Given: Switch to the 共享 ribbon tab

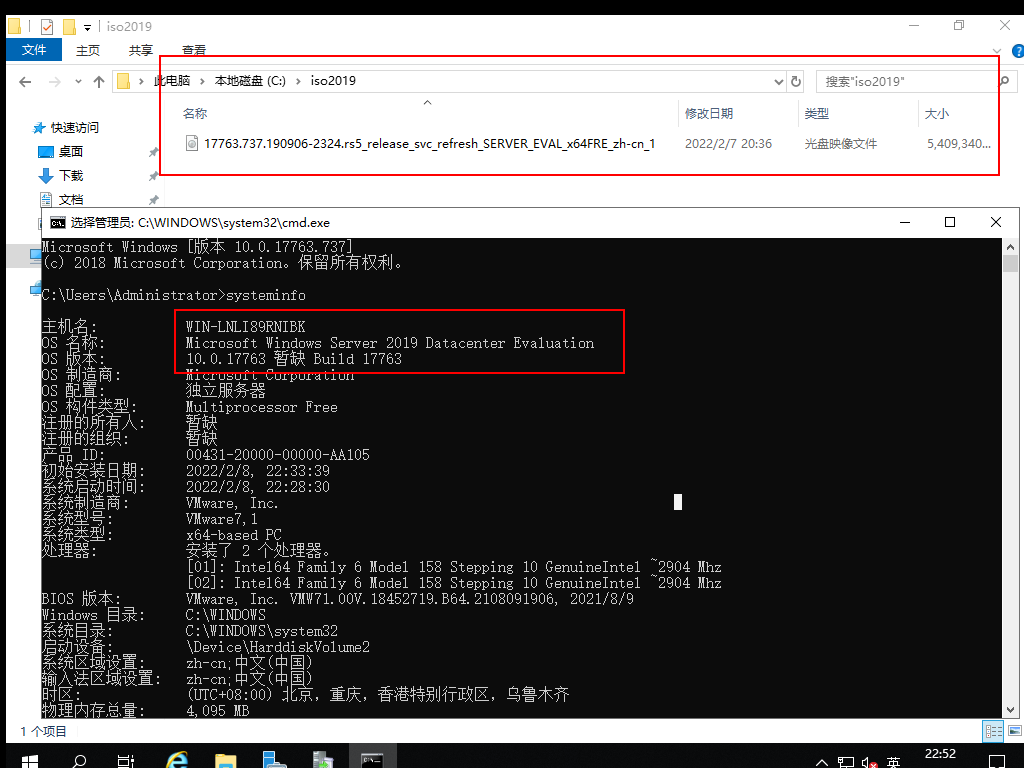Looking at the screenshot, I should coord(140,50).
